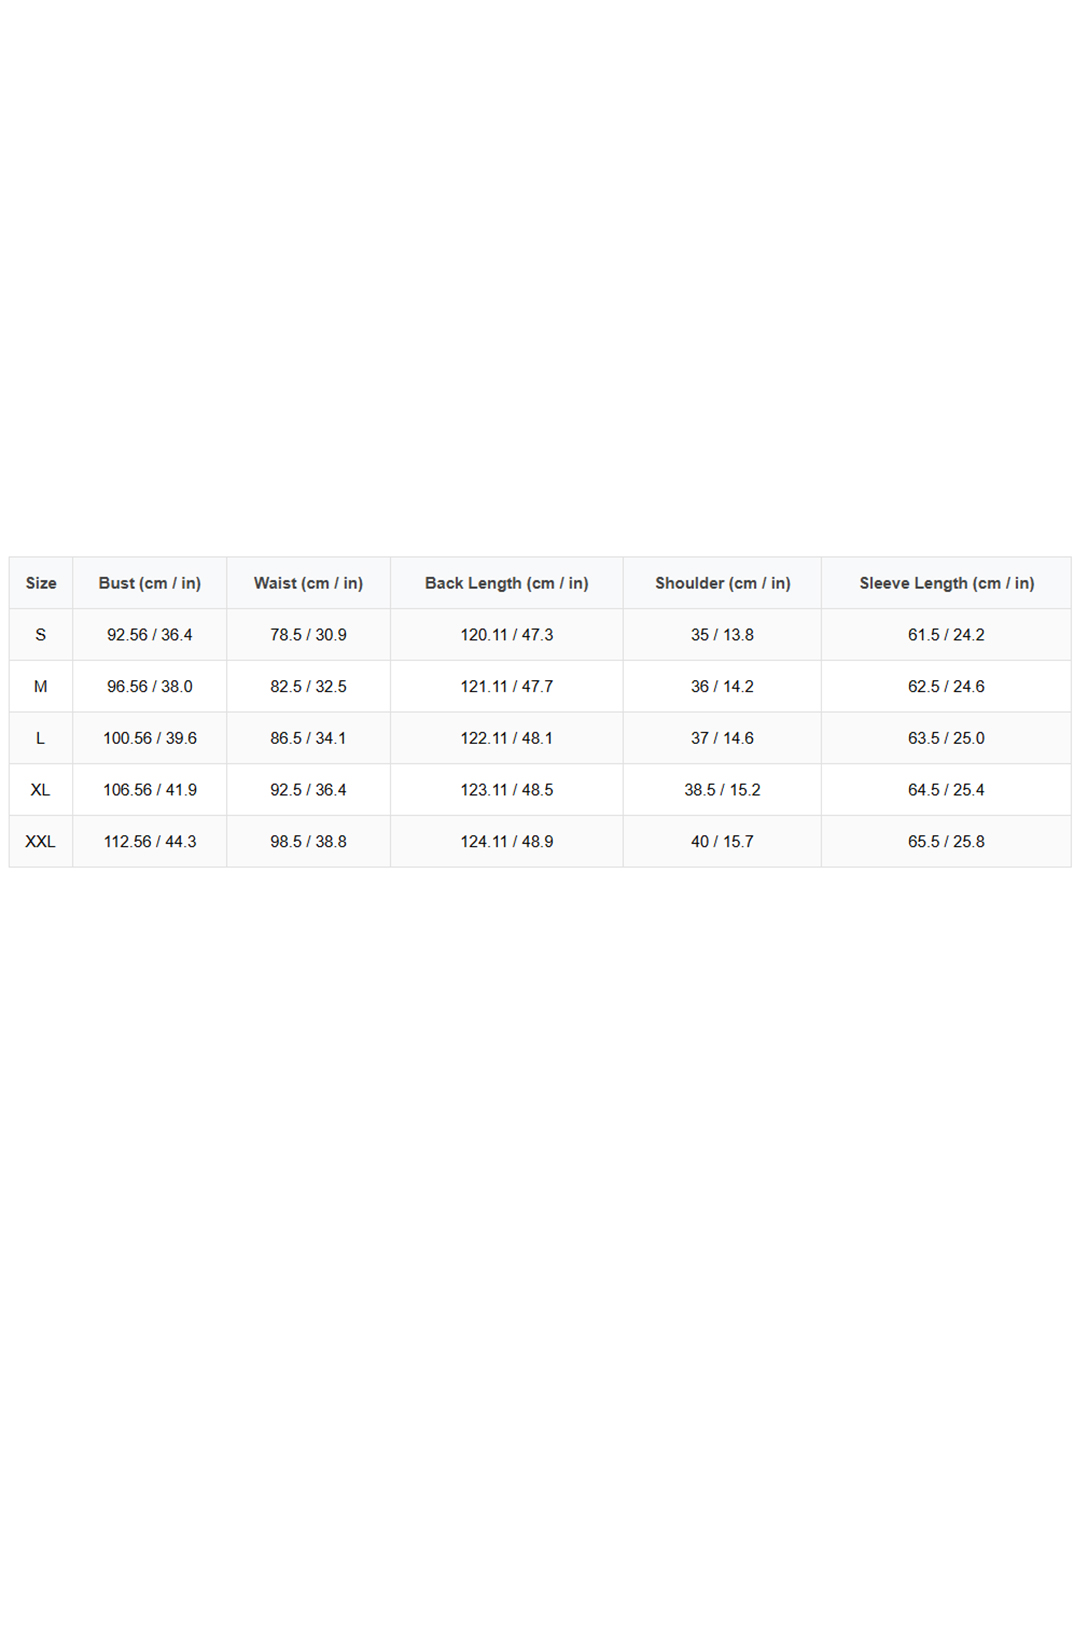Click the Sleeve Length column header
The width and height of the screenshot is (1088, 1632).
click(x=946, y=583)
